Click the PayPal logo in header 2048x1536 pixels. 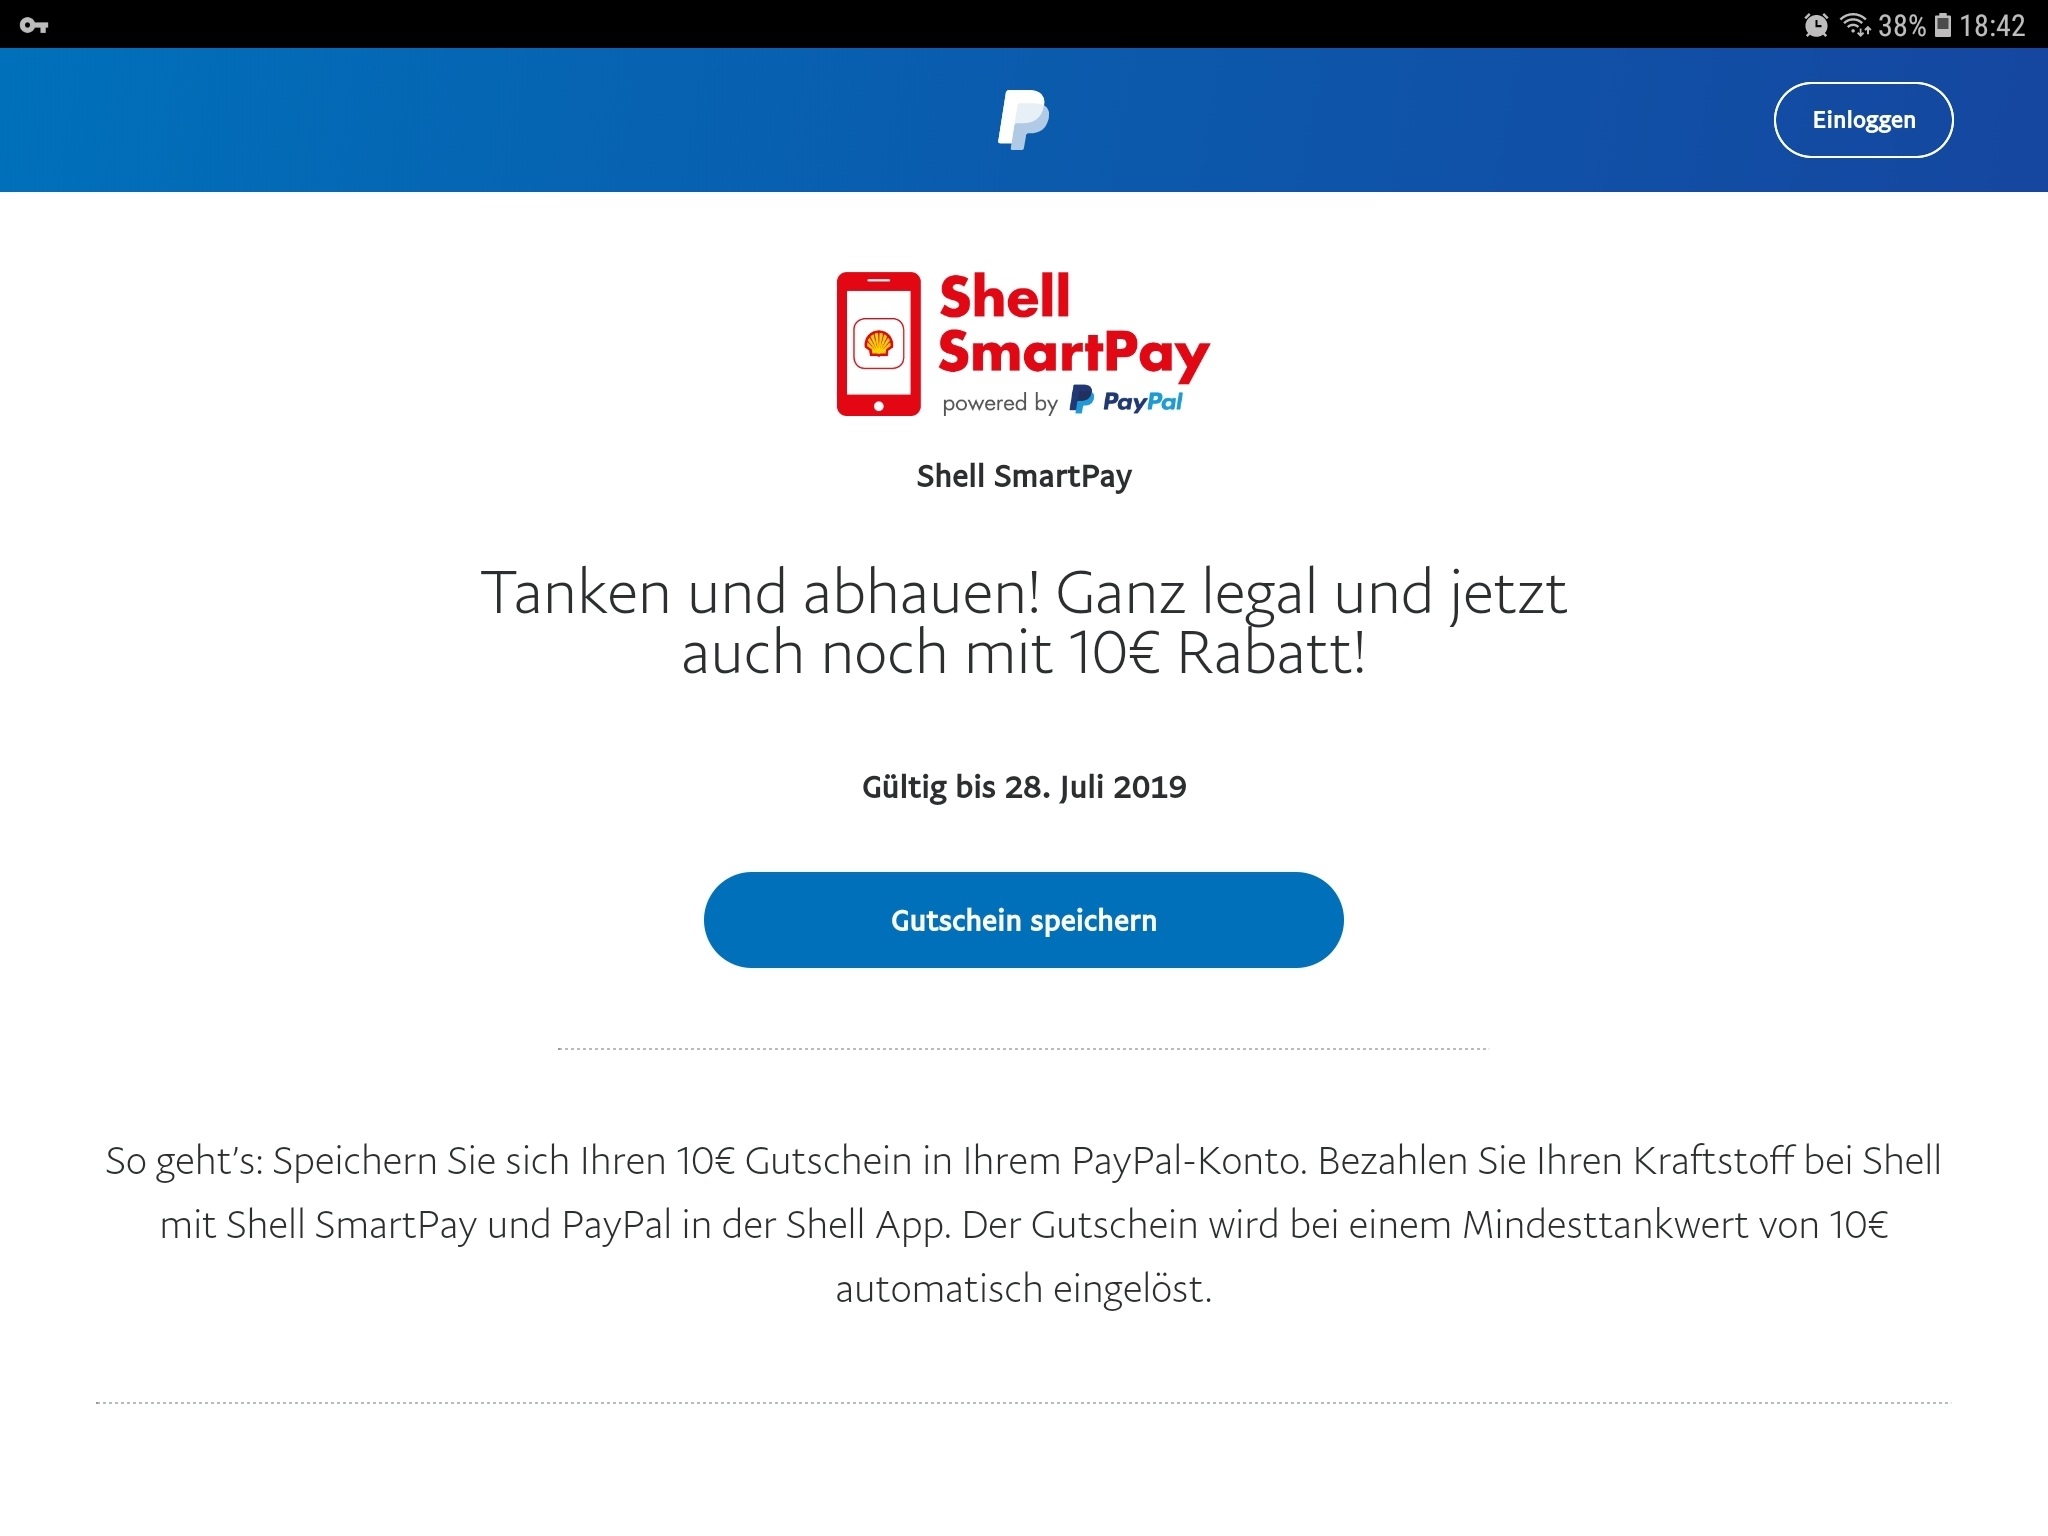point(1023,120)
